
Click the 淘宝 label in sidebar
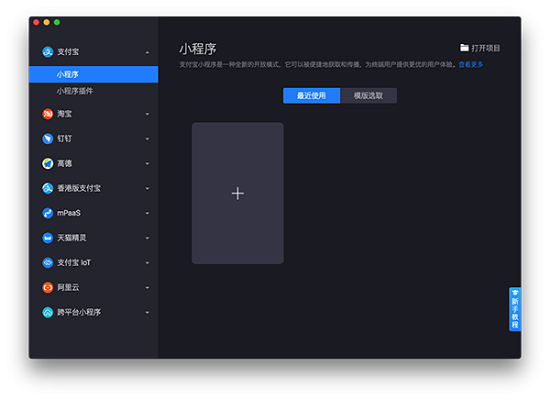65,114
